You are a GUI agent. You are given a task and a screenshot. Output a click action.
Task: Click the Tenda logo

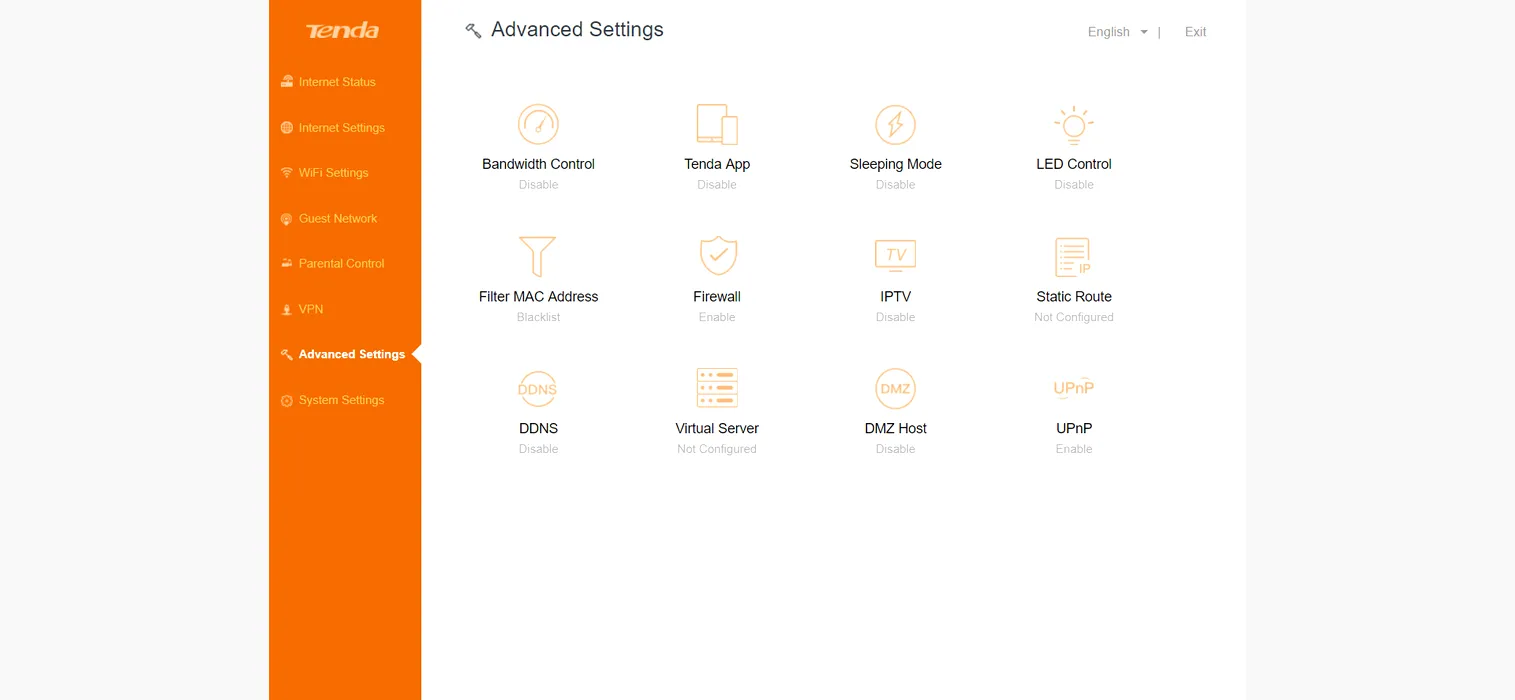pyautogui.click(x=343, y=31)
